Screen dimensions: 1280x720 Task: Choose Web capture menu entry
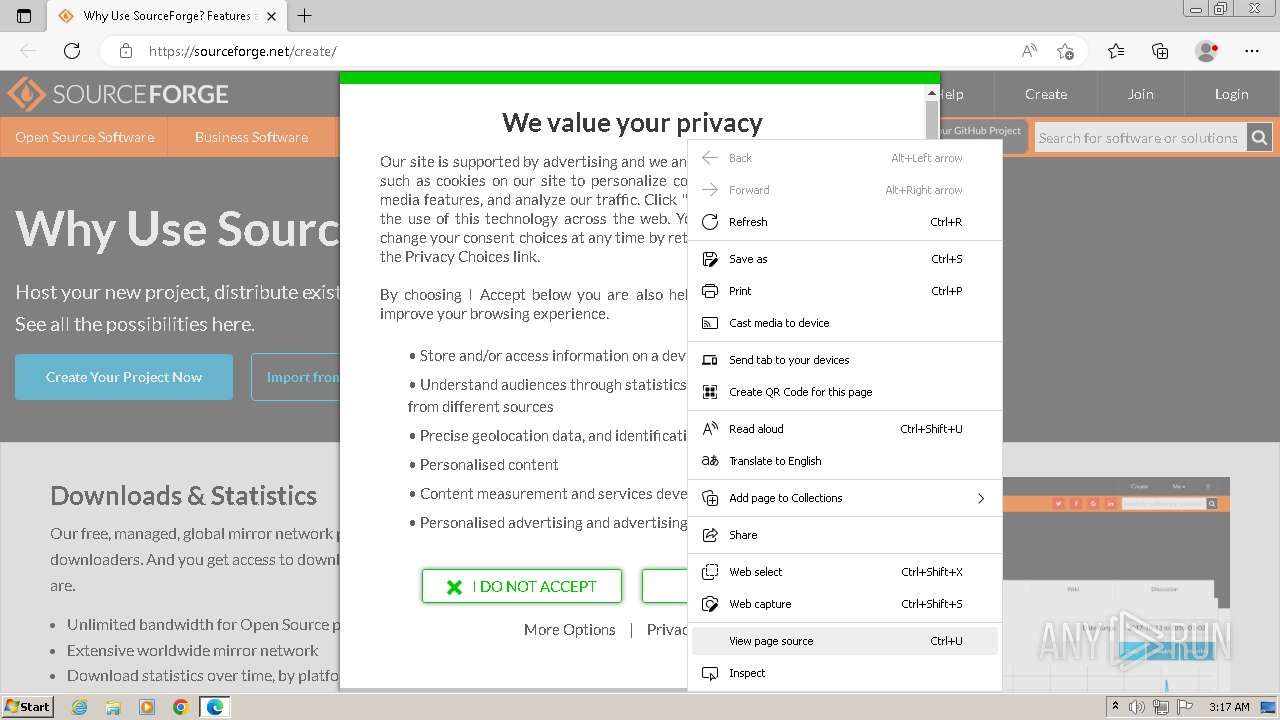(845, 604)
